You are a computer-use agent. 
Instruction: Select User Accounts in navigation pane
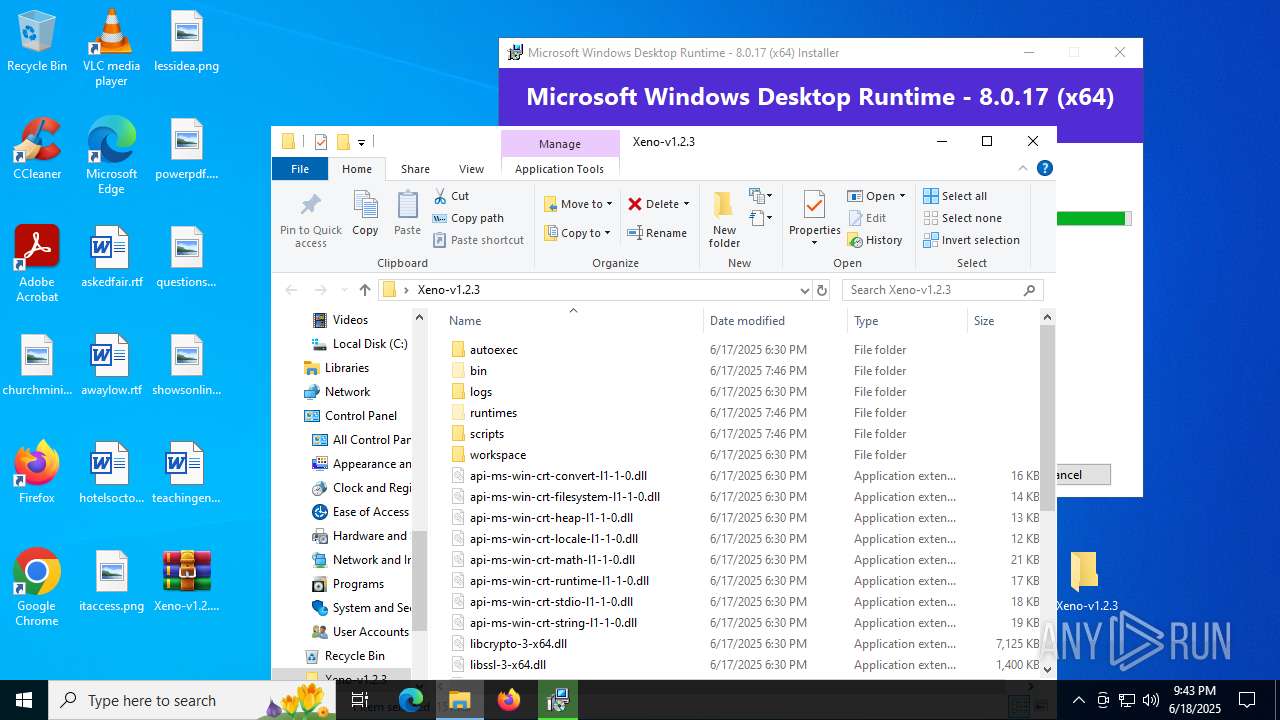370,632
